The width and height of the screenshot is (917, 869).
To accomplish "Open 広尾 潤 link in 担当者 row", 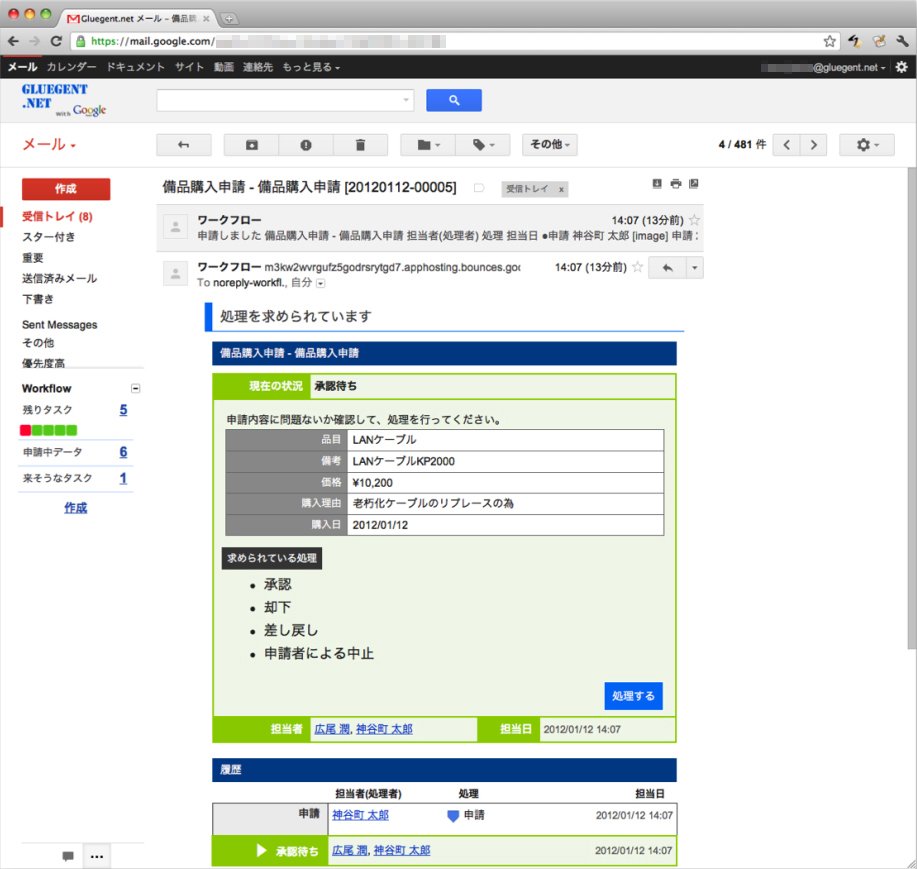I will tap(332, 729).
